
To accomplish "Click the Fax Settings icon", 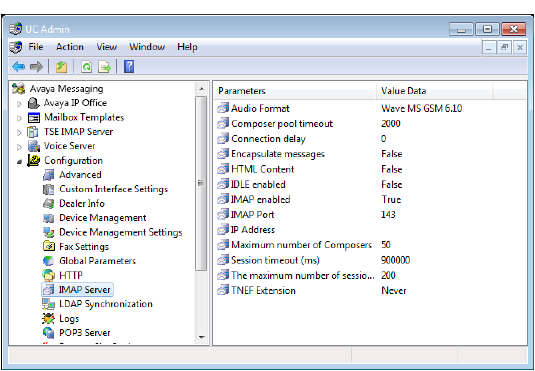I will tap(48, 246).
